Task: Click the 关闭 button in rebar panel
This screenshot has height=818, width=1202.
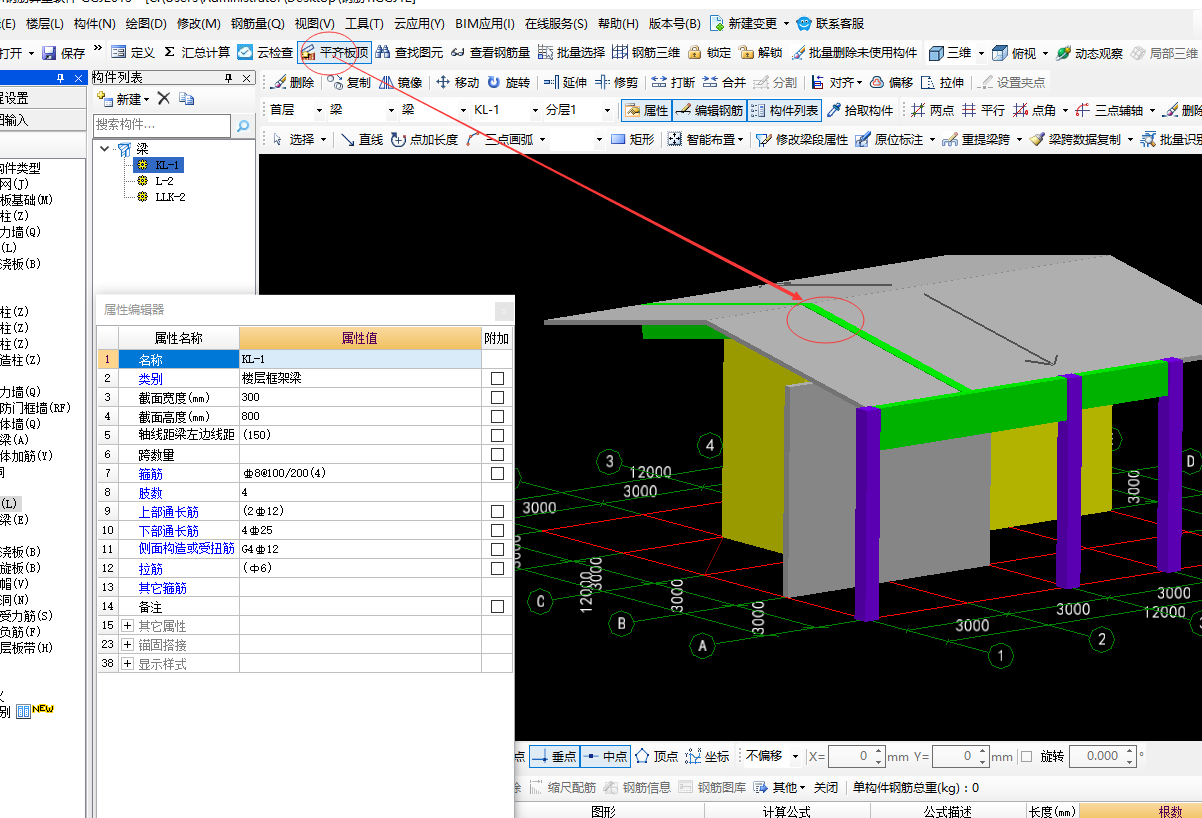Action: [825, 787]
